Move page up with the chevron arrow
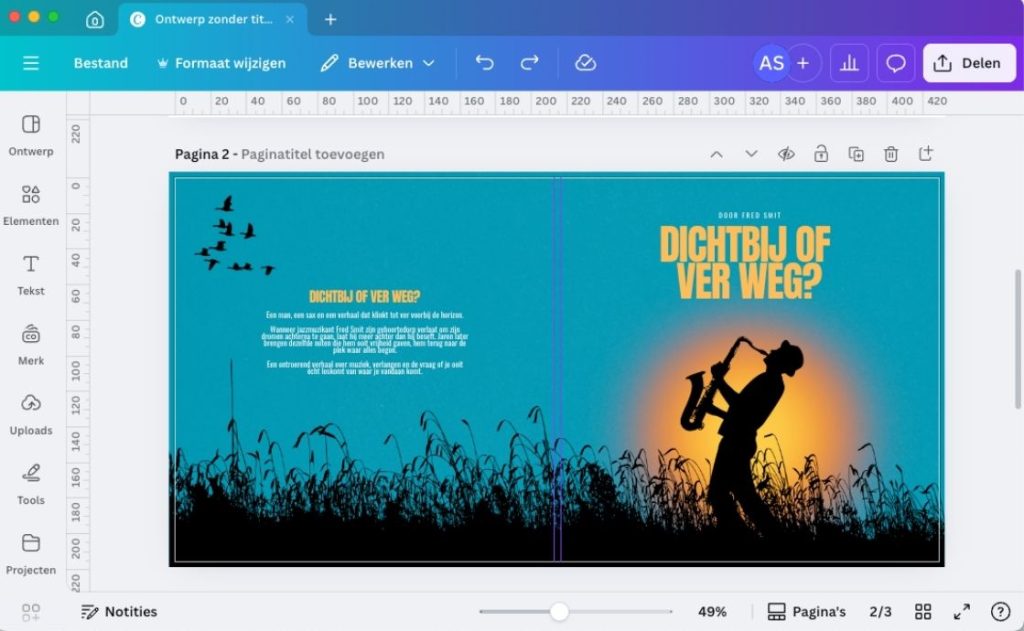This screenshot has height=631, width=1024. [716, 154]
